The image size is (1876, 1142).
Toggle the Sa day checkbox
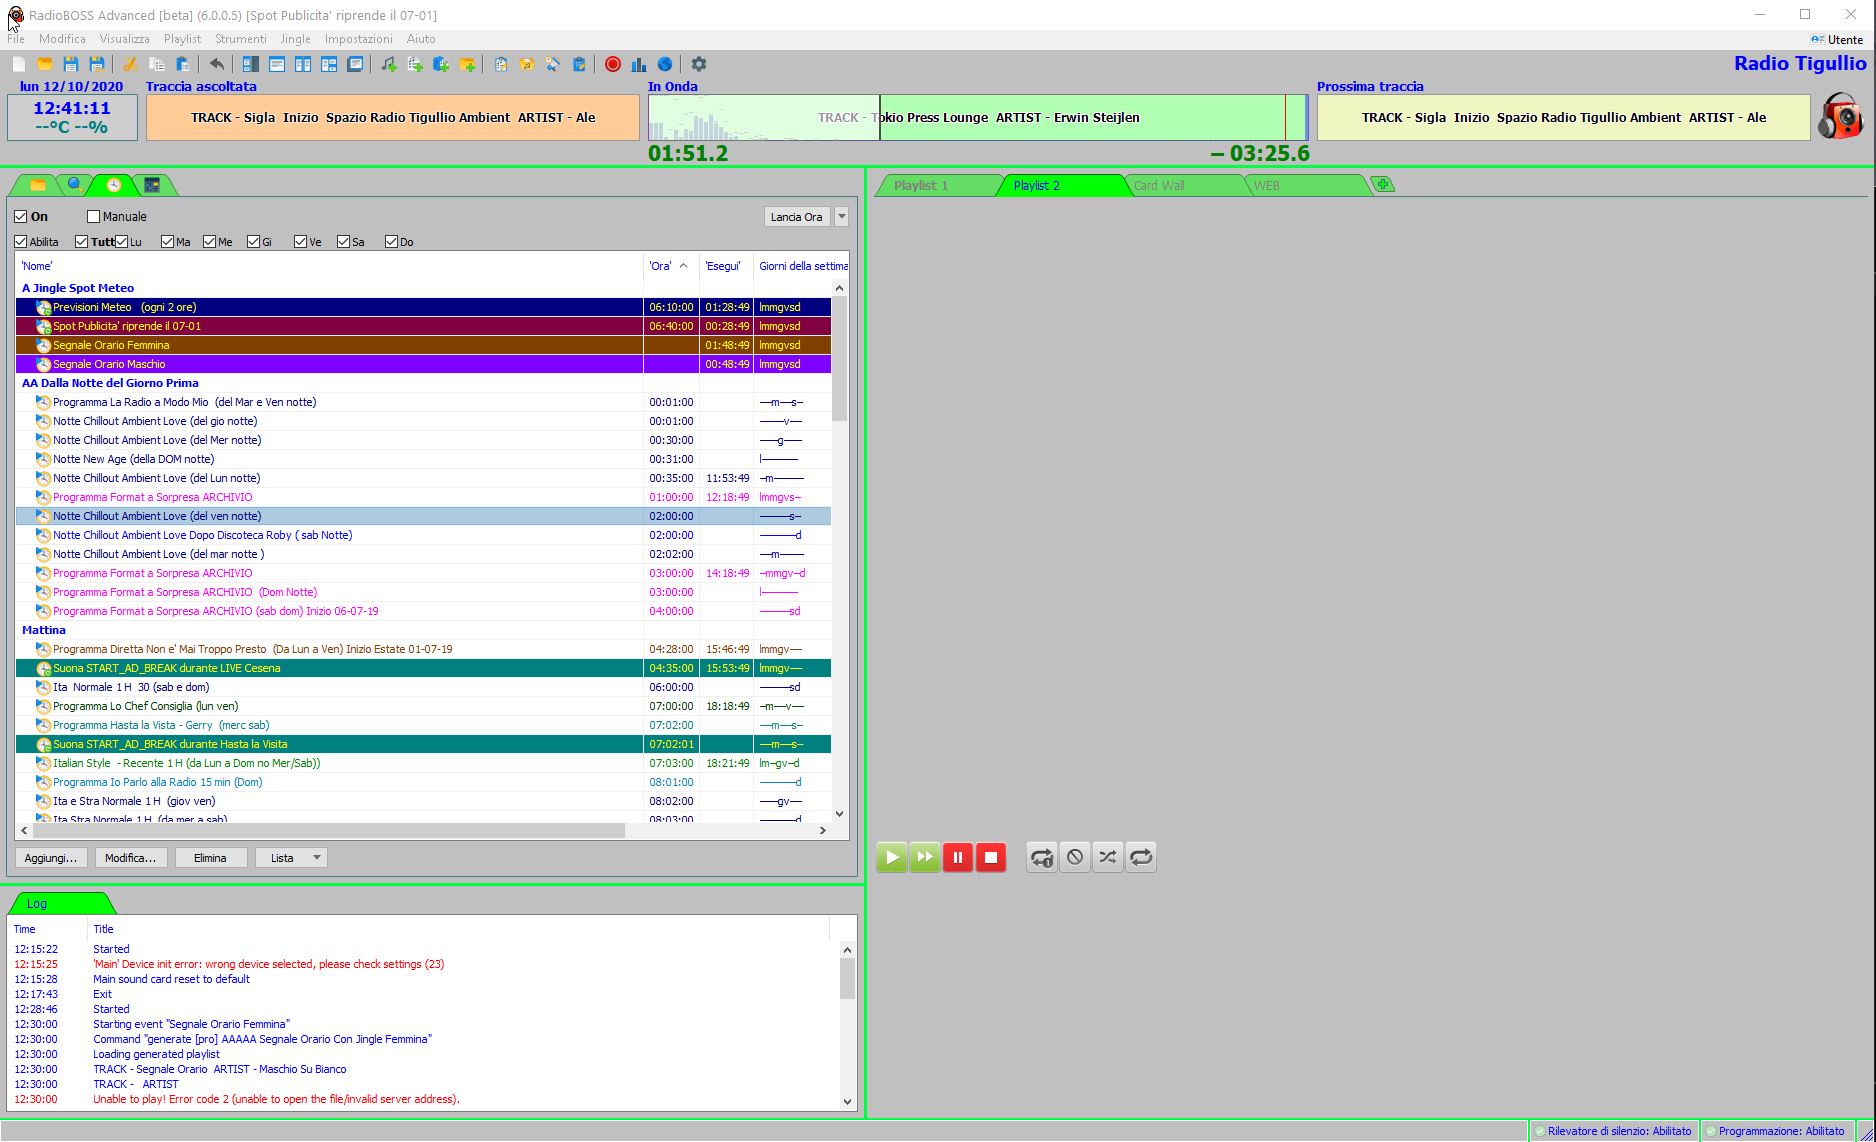pyautogui.click(x=344, y=242)
